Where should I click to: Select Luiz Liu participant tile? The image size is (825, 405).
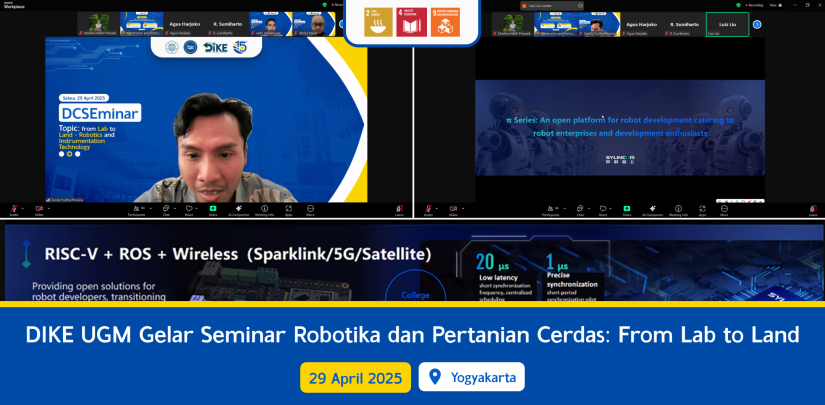point(727,24)
